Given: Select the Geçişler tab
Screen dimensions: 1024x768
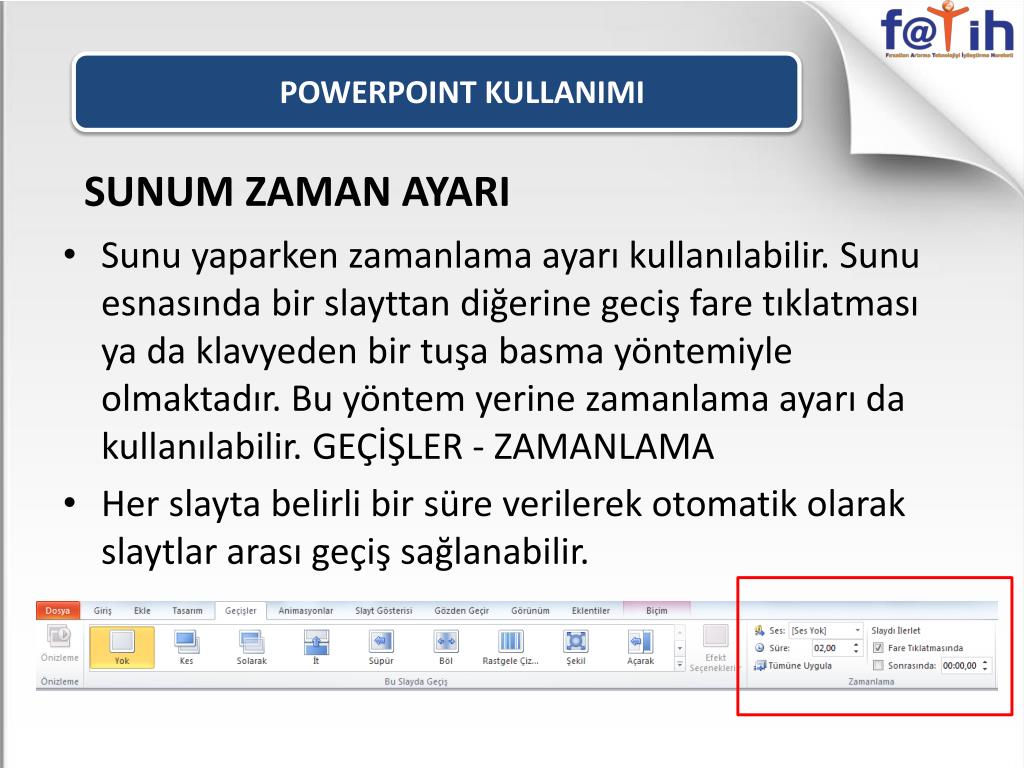Looking at the screenshot, I should (241, 611).
